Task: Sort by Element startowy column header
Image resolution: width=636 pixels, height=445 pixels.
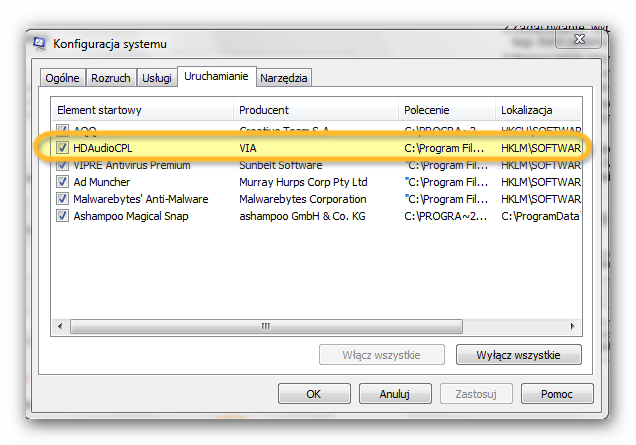Action: point(142,110)
